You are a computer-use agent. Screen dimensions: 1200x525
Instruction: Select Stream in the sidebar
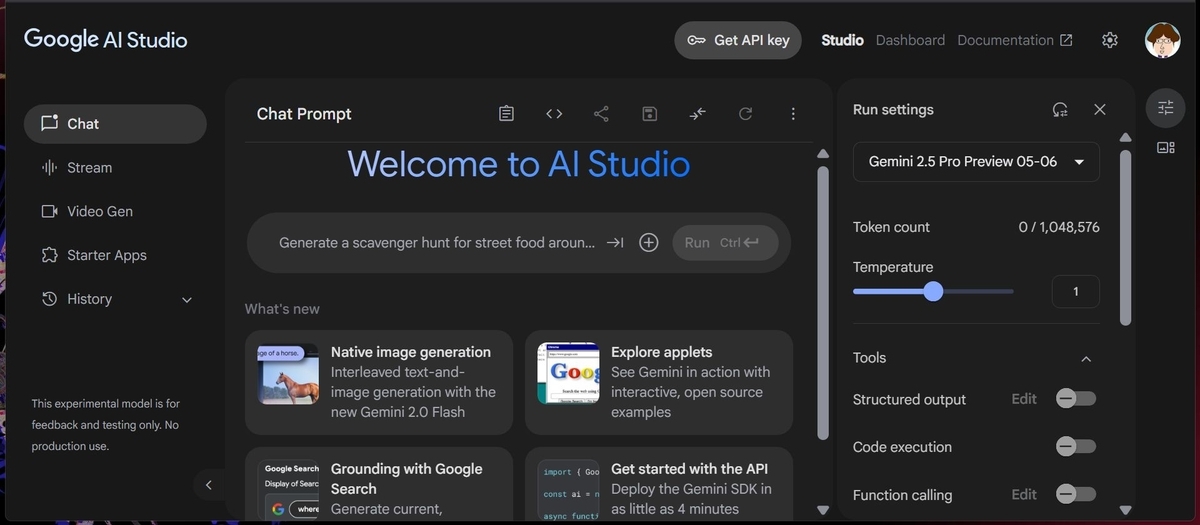point(115,168)
